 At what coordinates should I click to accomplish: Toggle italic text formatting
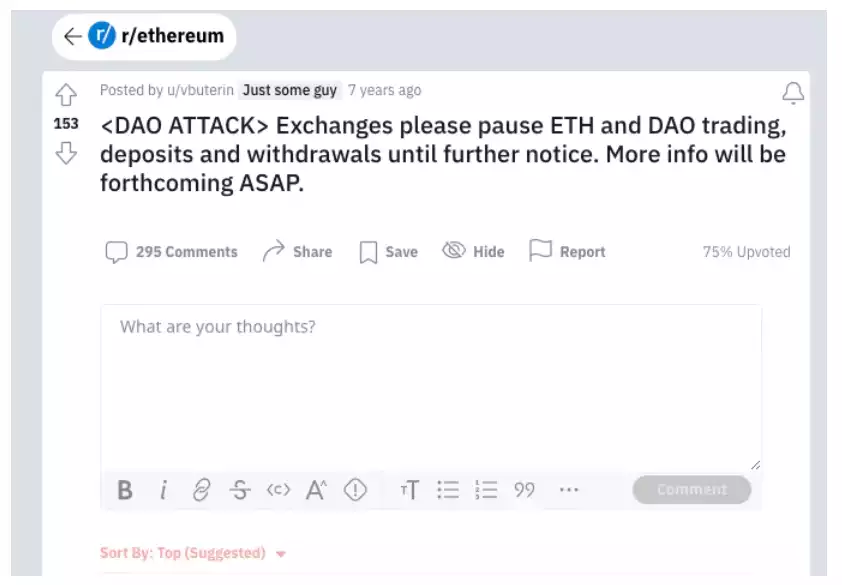point(163,490)
